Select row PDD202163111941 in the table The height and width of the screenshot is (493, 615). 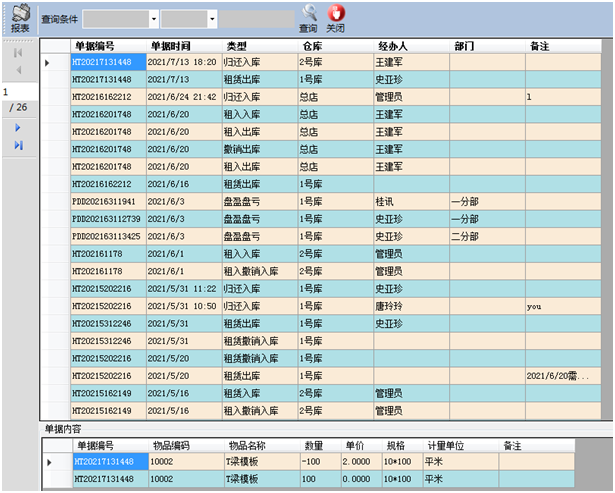108,201
